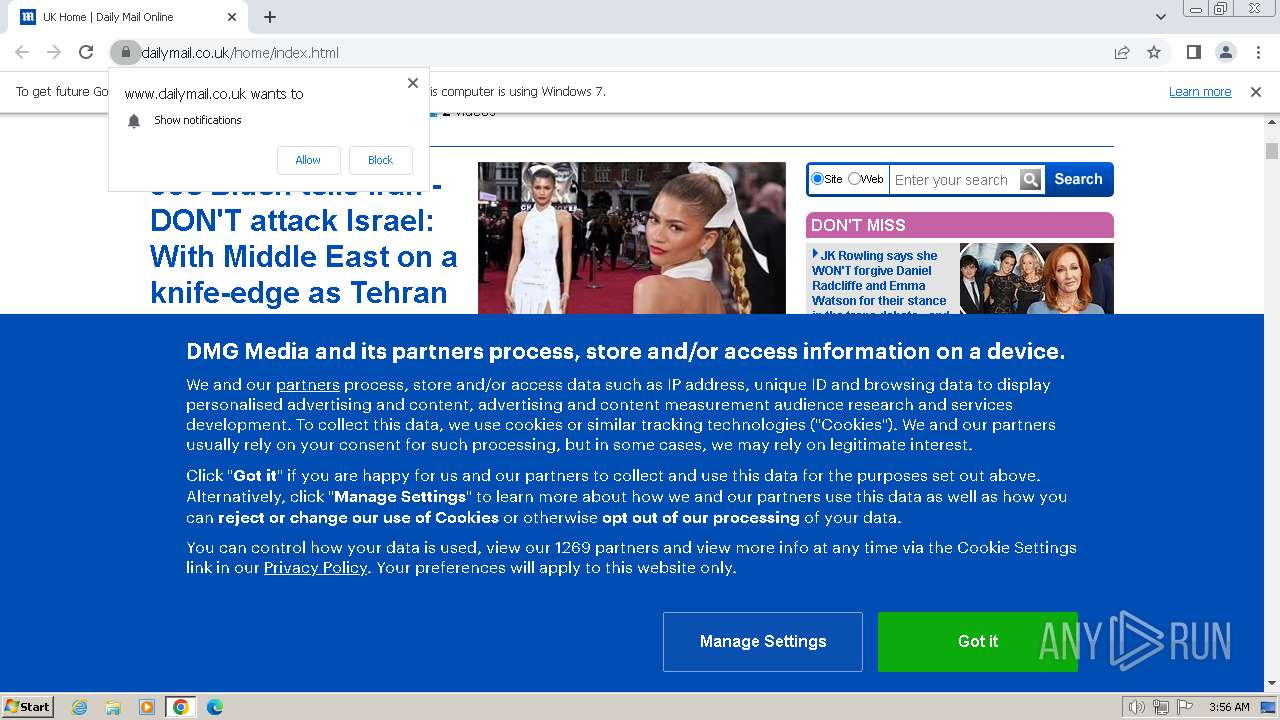Reload the Daily Mail page
This screenshot has width=1280, height=720.
click(86, 52)
